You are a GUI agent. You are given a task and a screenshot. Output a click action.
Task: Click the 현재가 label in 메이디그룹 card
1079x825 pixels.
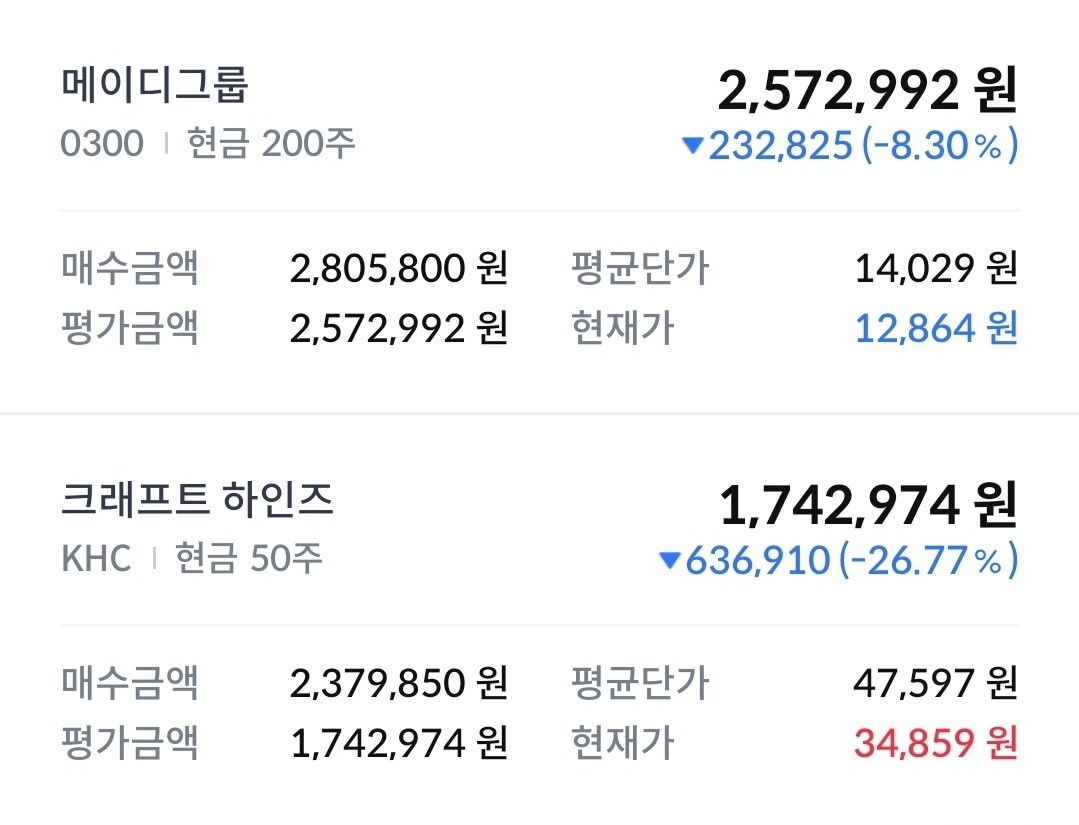click(x=622, y=328)
